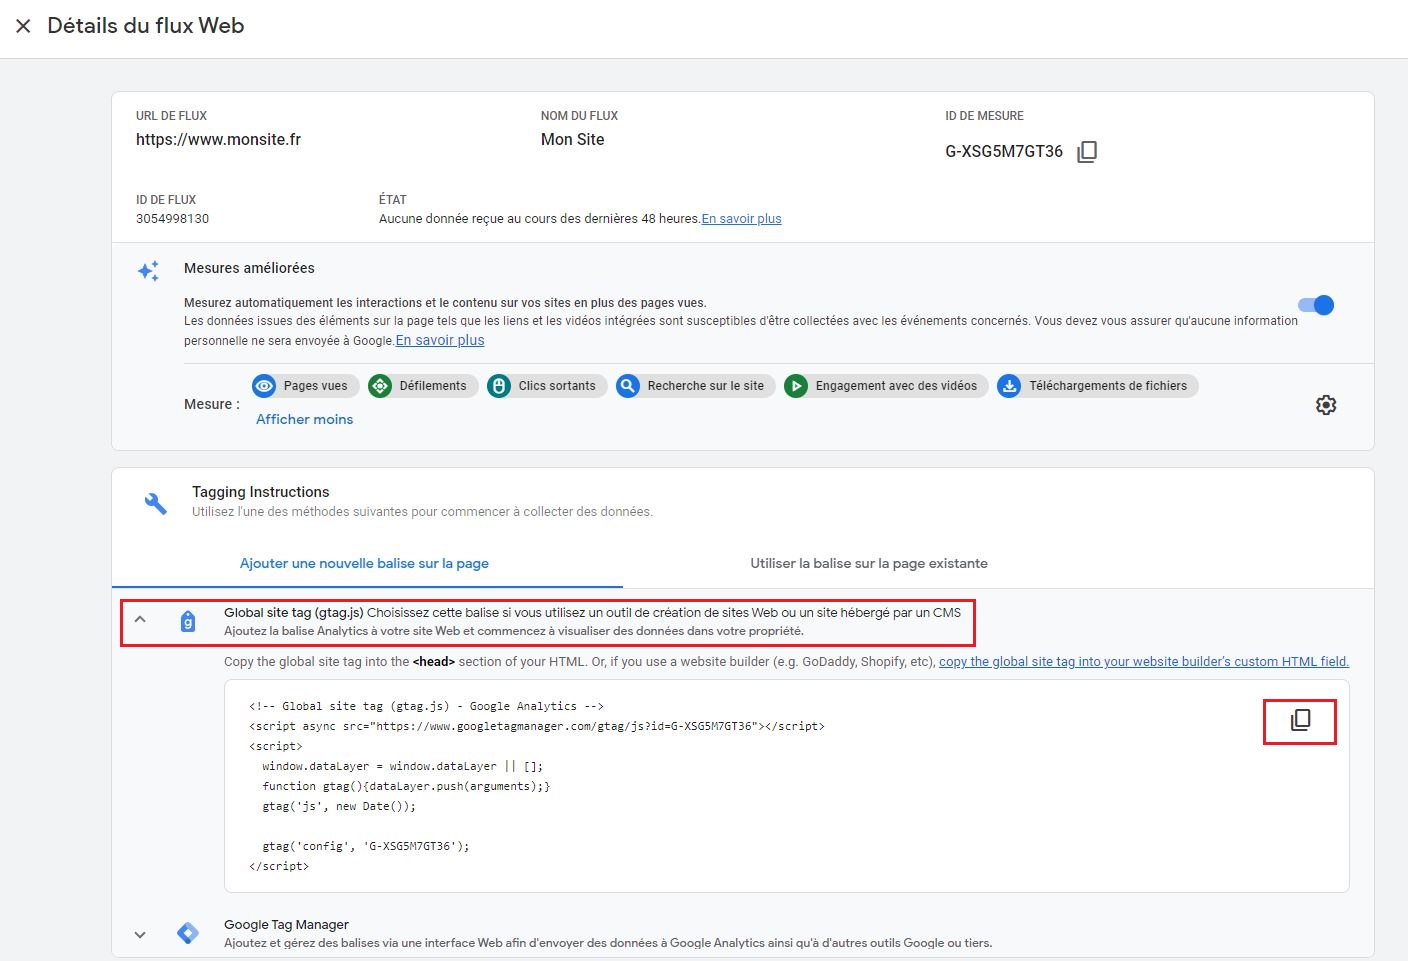
Task: Expand the Google Tag Manager section
Action: [x=140, y=935]
